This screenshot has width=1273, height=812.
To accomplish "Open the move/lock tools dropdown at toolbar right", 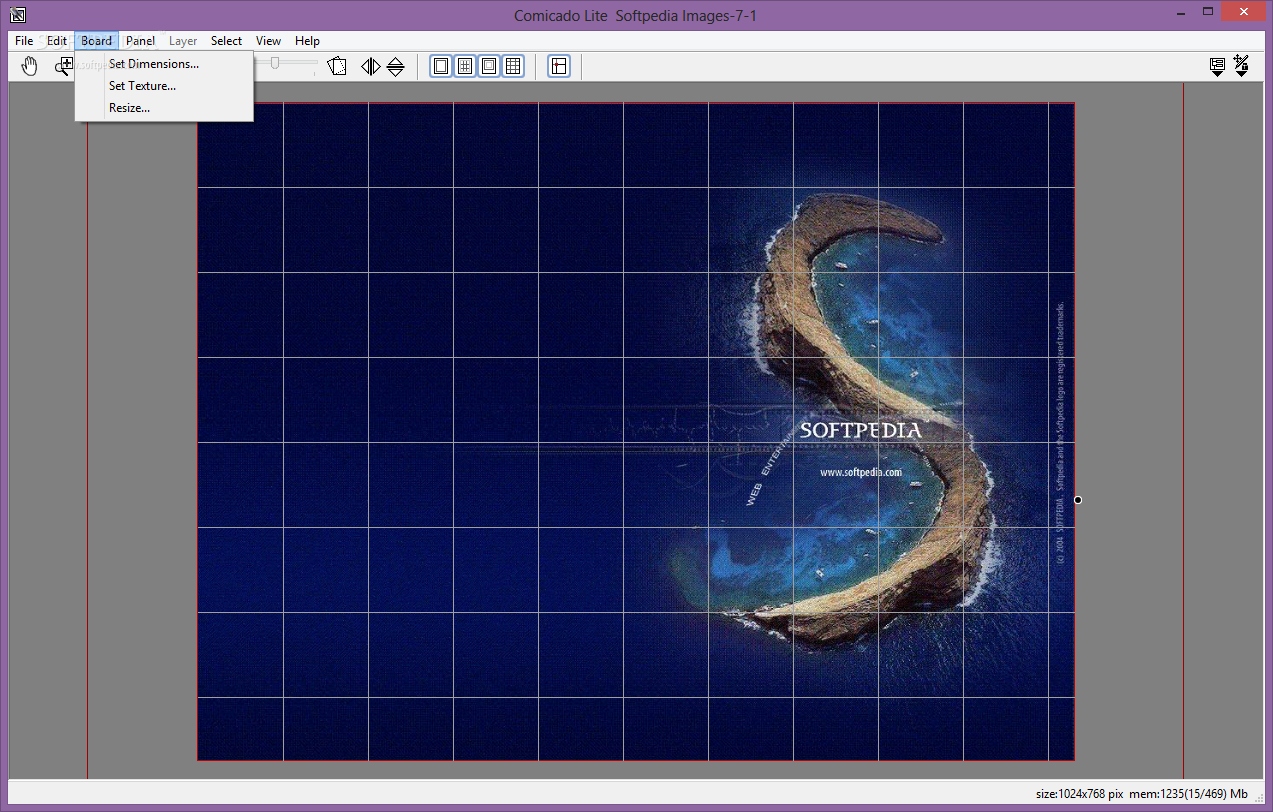I will 1241,66.
